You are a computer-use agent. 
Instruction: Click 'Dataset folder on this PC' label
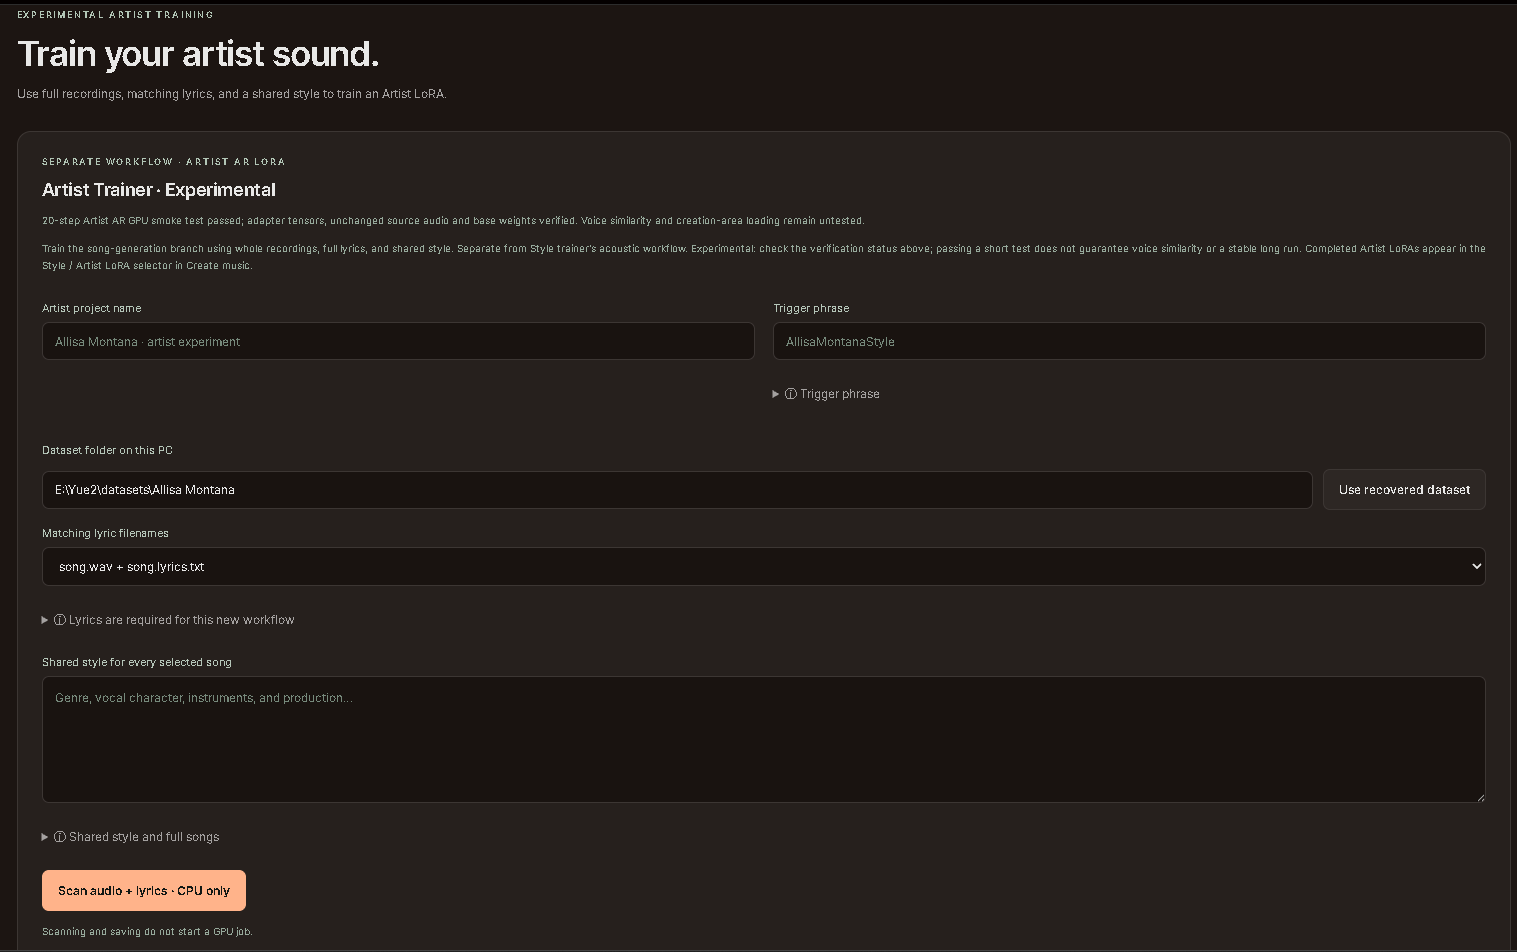[107, 450]
